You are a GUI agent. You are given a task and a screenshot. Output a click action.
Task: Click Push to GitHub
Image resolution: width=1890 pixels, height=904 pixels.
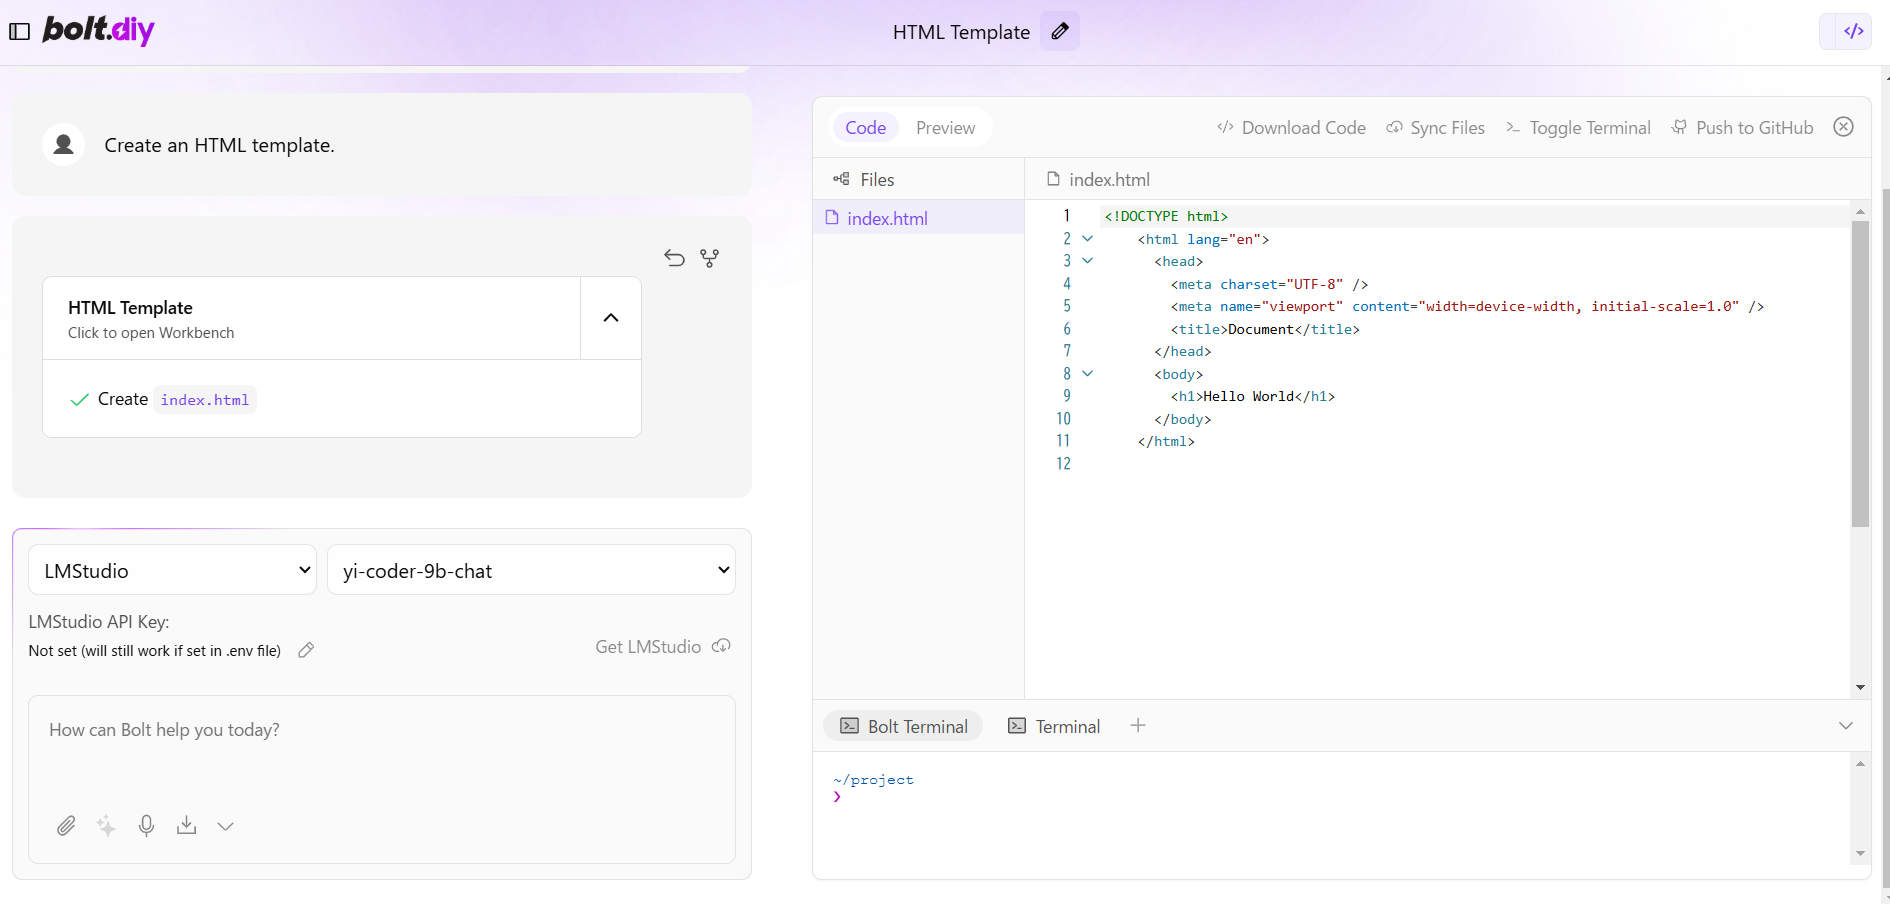(1742, 128)
